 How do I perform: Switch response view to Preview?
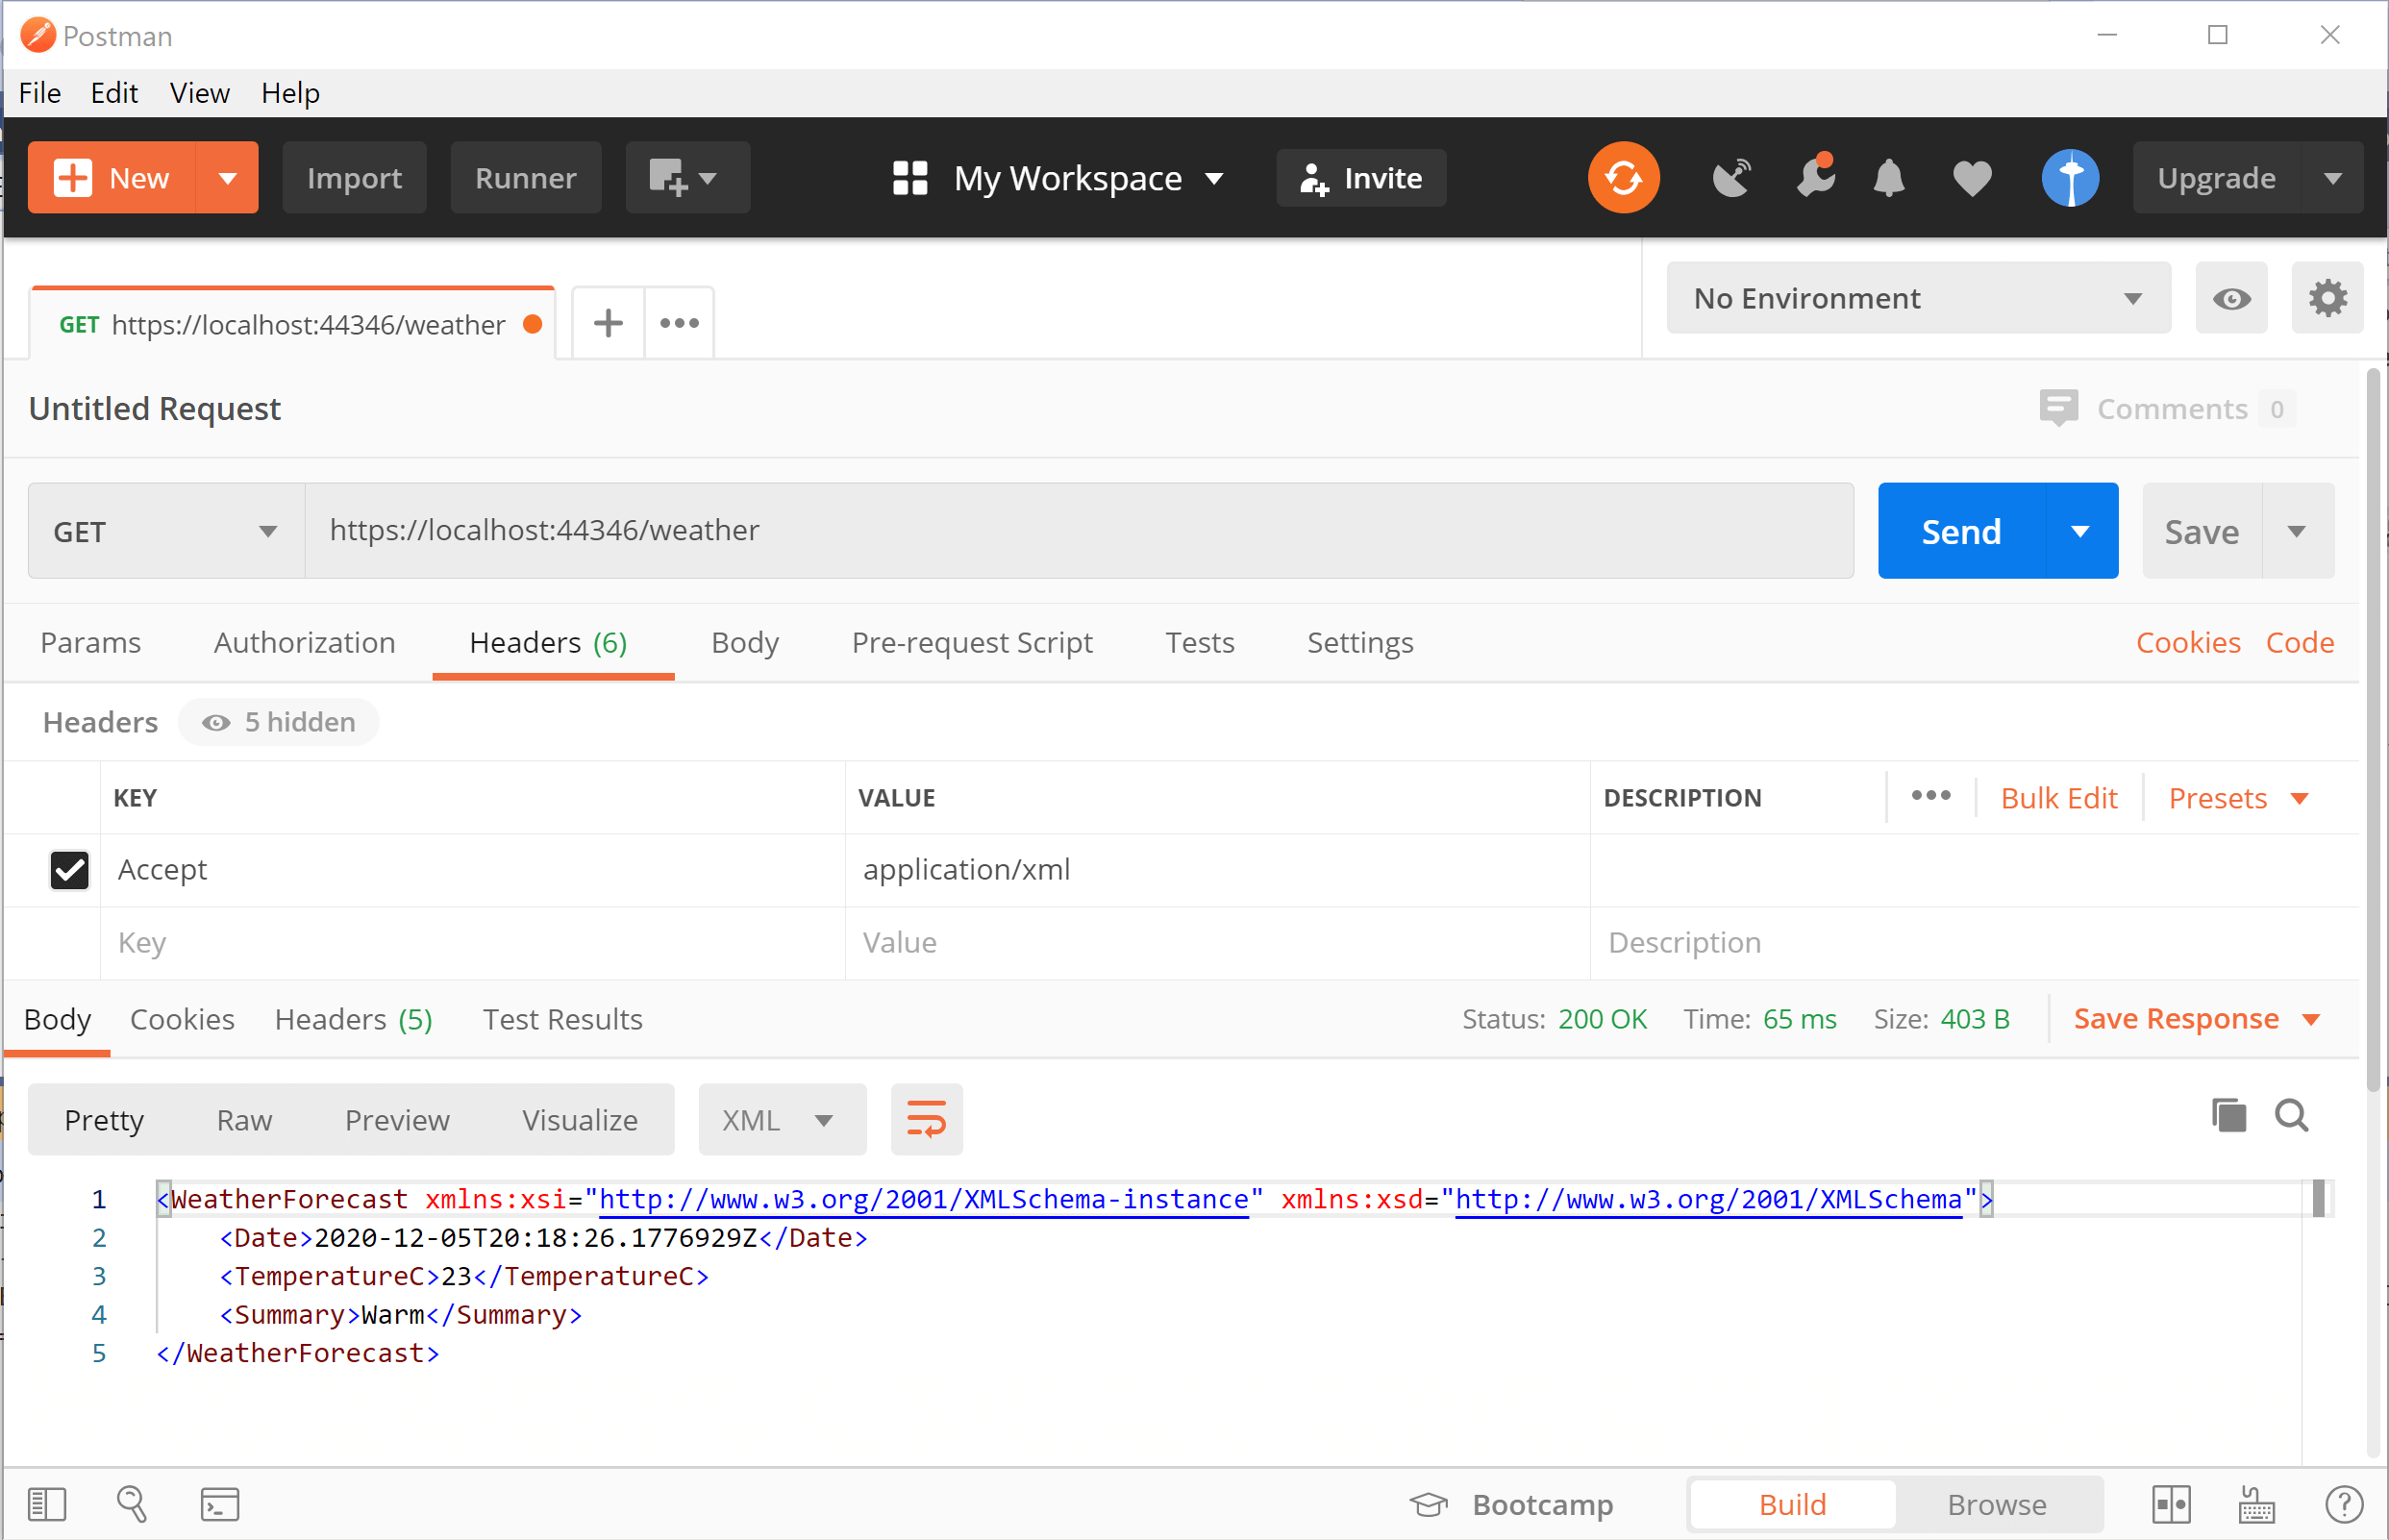point(397,1119)
